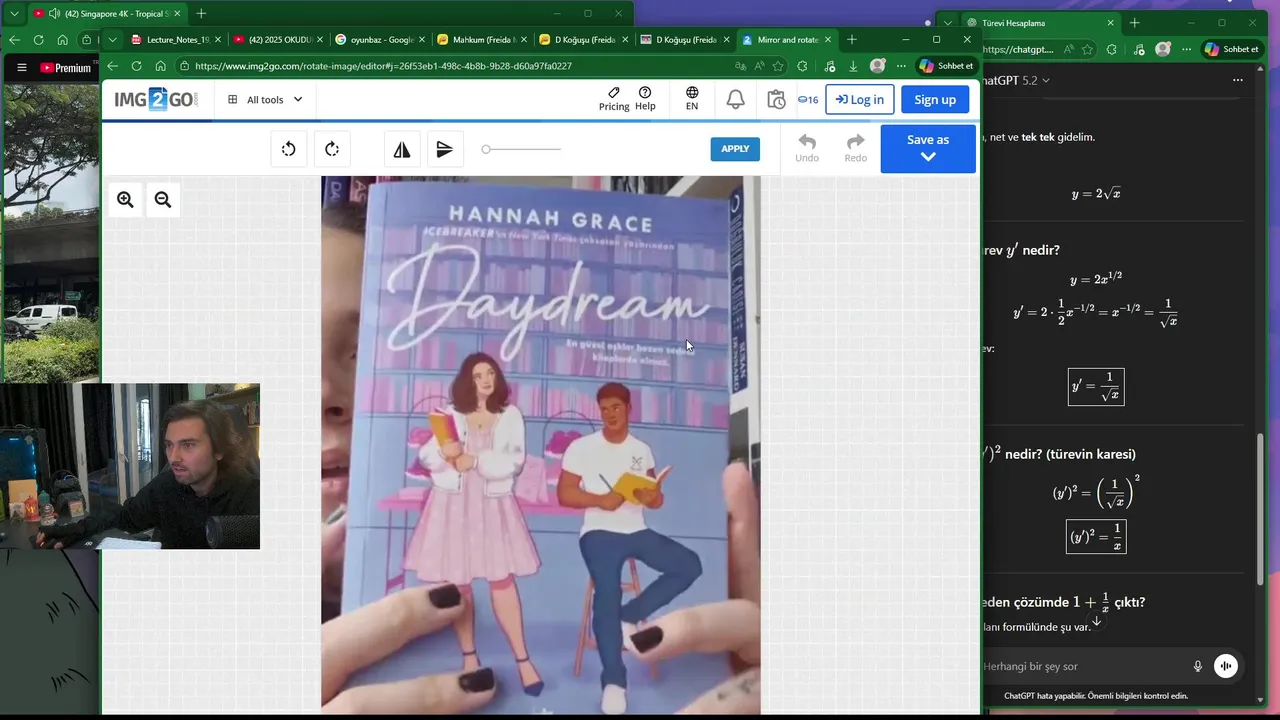Open read aloud in the img2go address bar

(759, 66)
